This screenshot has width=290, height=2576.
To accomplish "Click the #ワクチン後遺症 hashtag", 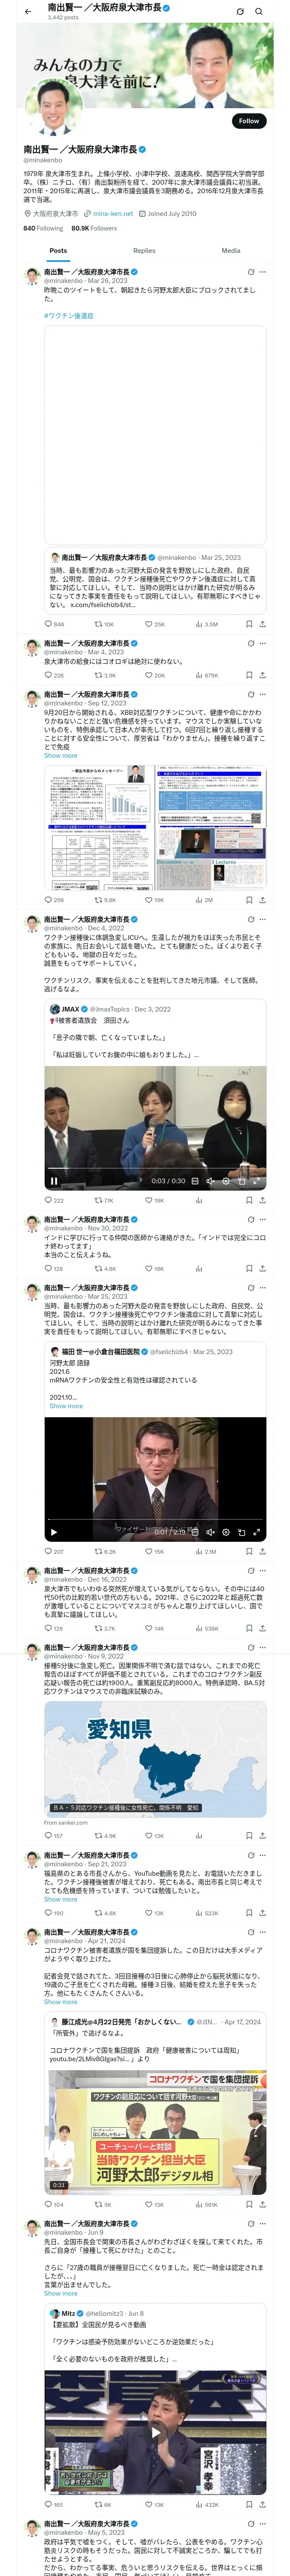I will pos(69,315).
